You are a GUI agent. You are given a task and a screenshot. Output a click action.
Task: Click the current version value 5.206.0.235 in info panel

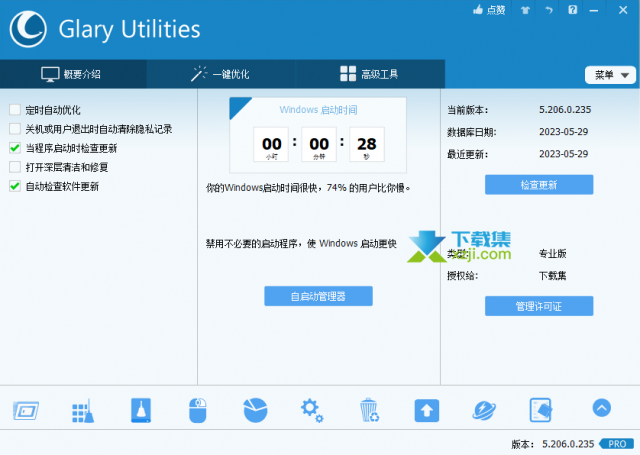565,109
